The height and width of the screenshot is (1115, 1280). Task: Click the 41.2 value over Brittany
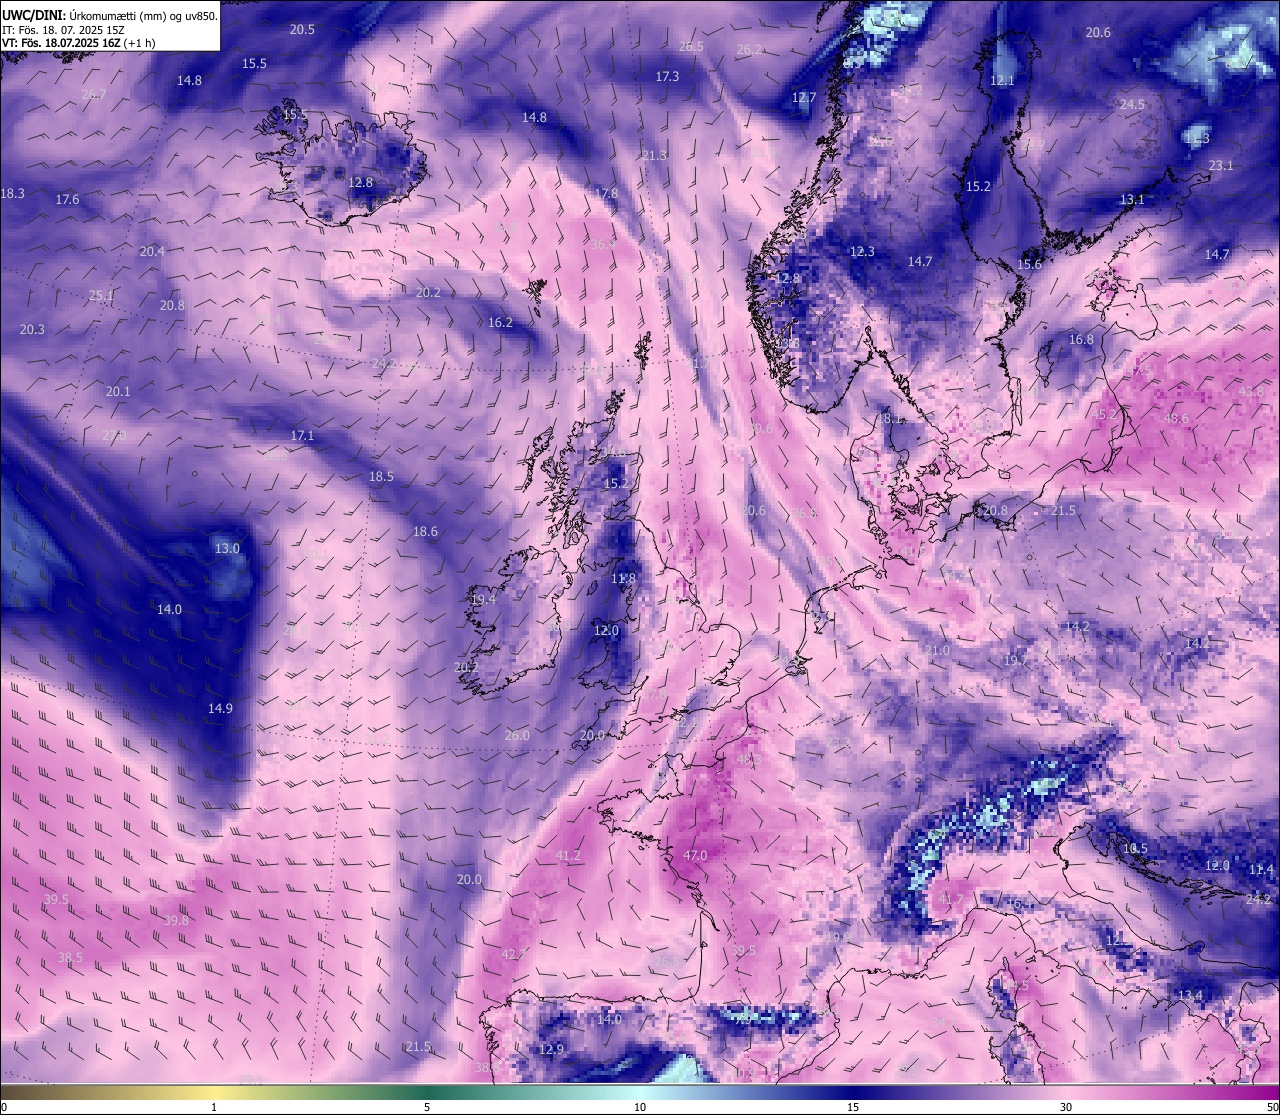pyautogui.click(x=568, y=855)
